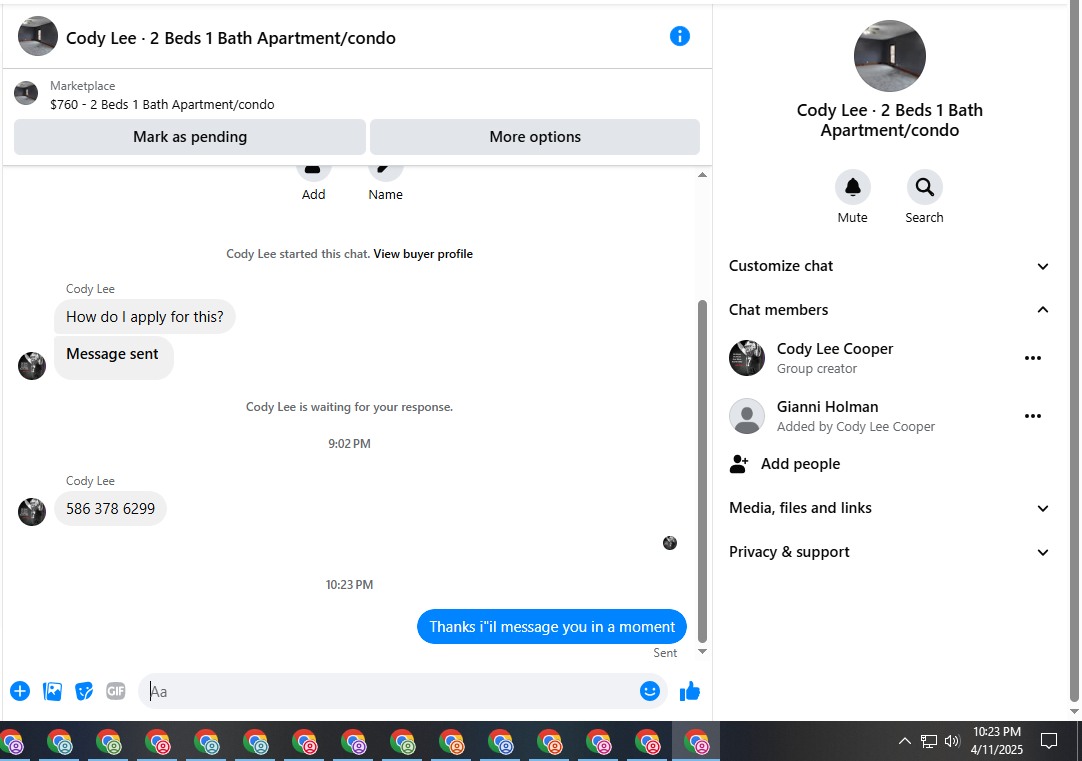Click the active Chrome taskbar icon
The image size is (1082, 761).
click(x=696, y=742)
